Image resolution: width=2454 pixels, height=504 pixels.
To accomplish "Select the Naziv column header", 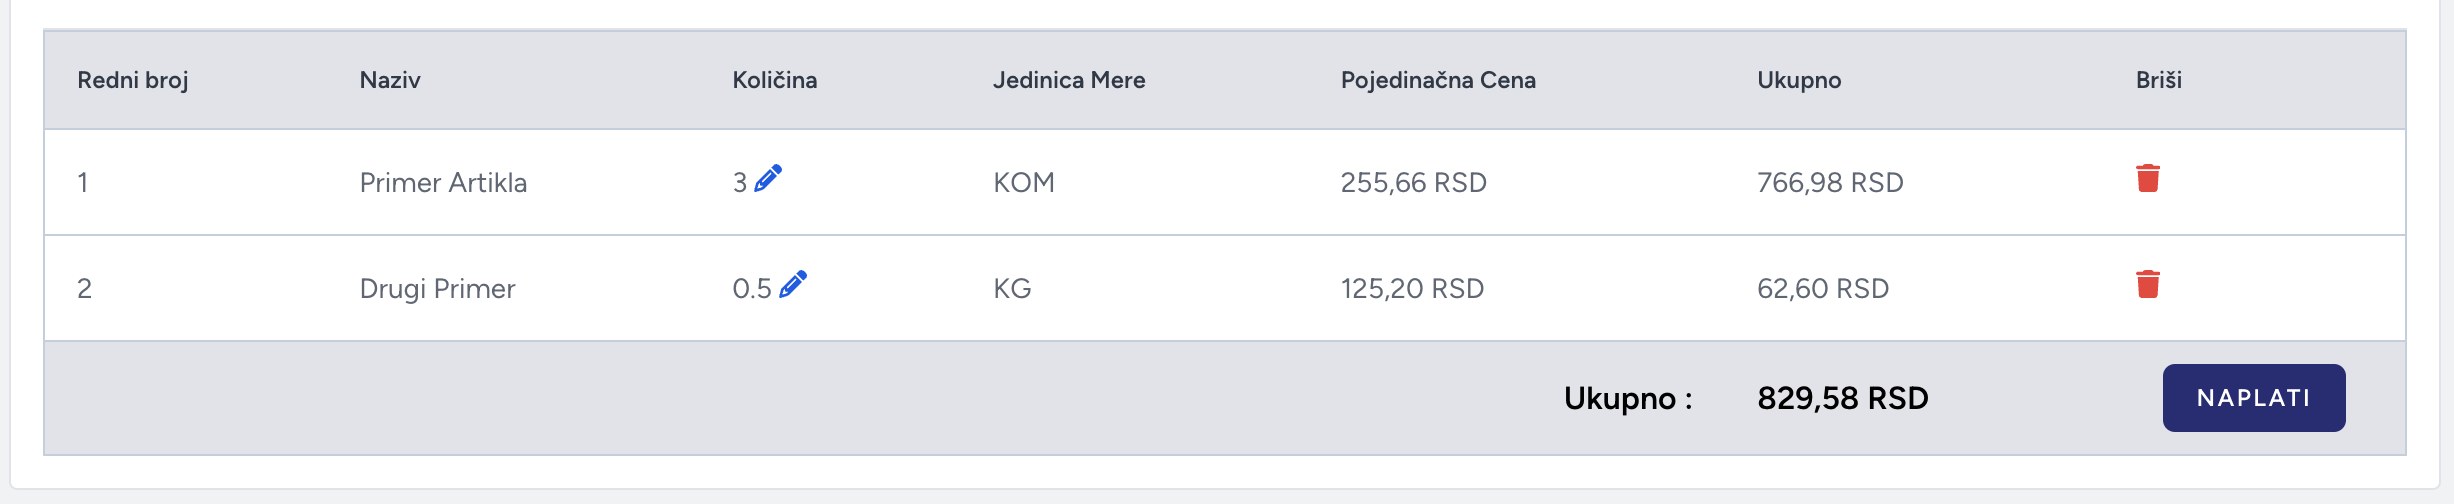I will tap(390, 80).
